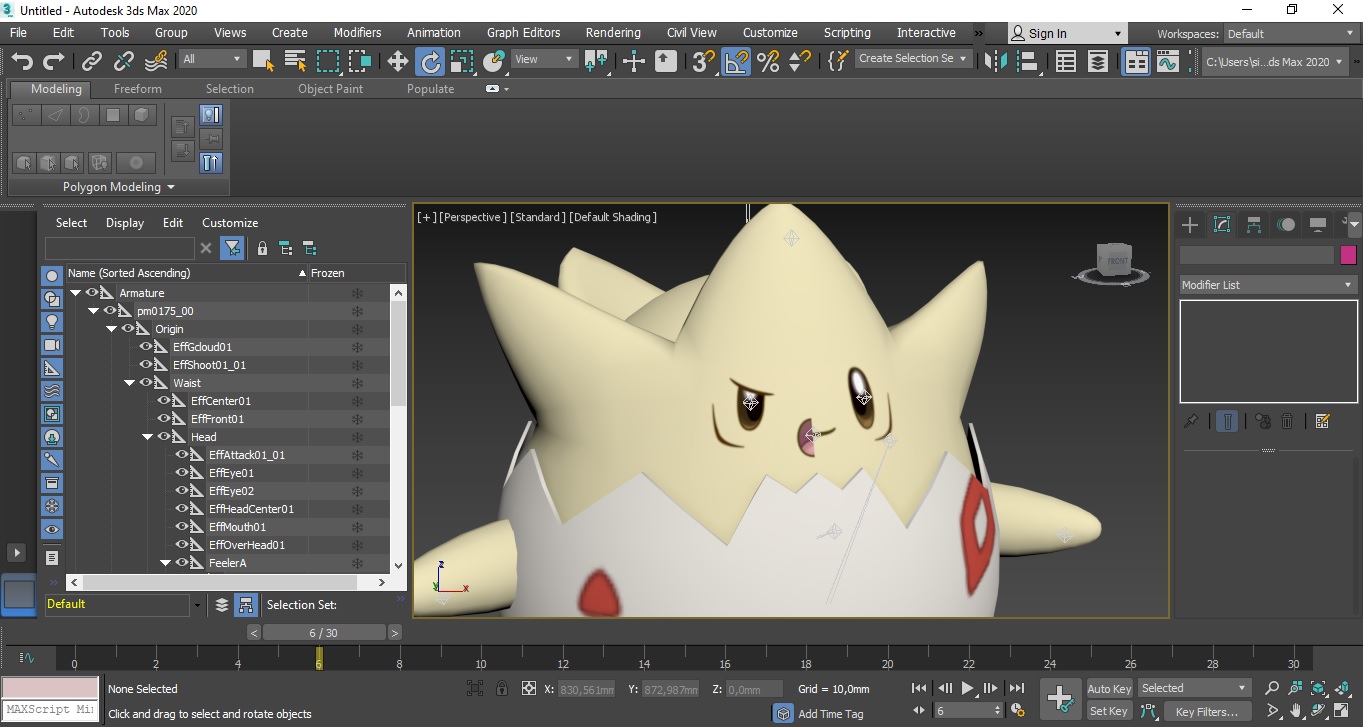
Task: Click the Scene Explorer lock icon
Action: coord(262,248)
